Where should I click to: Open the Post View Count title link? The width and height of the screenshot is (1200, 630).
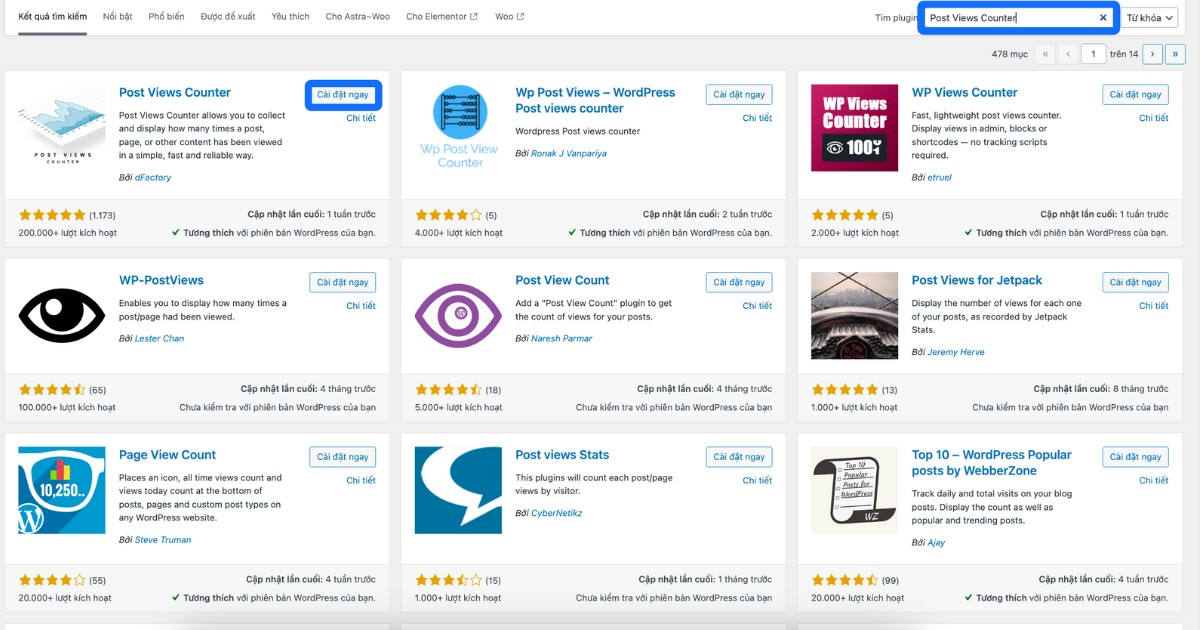tap(562, 281)
